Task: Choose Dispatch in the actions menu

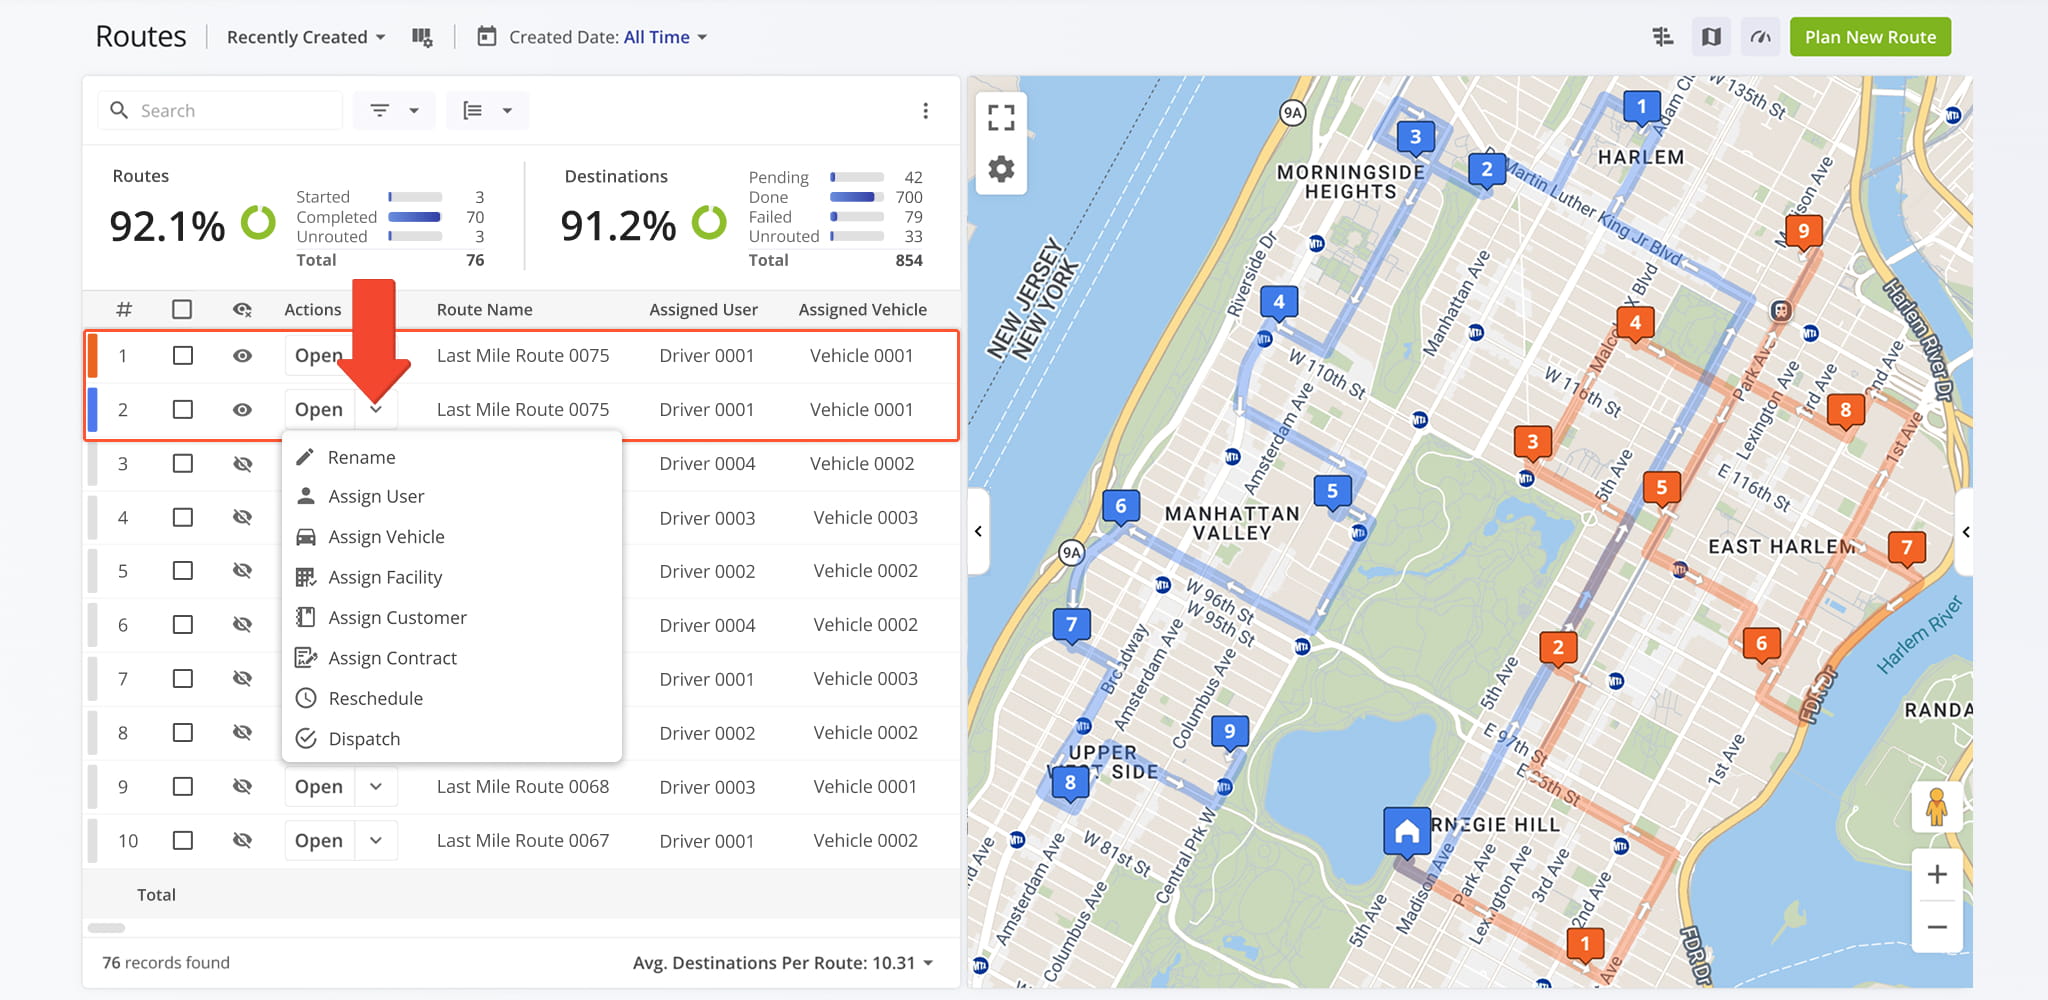Action: pyautogui.click(x=364, y=738)
